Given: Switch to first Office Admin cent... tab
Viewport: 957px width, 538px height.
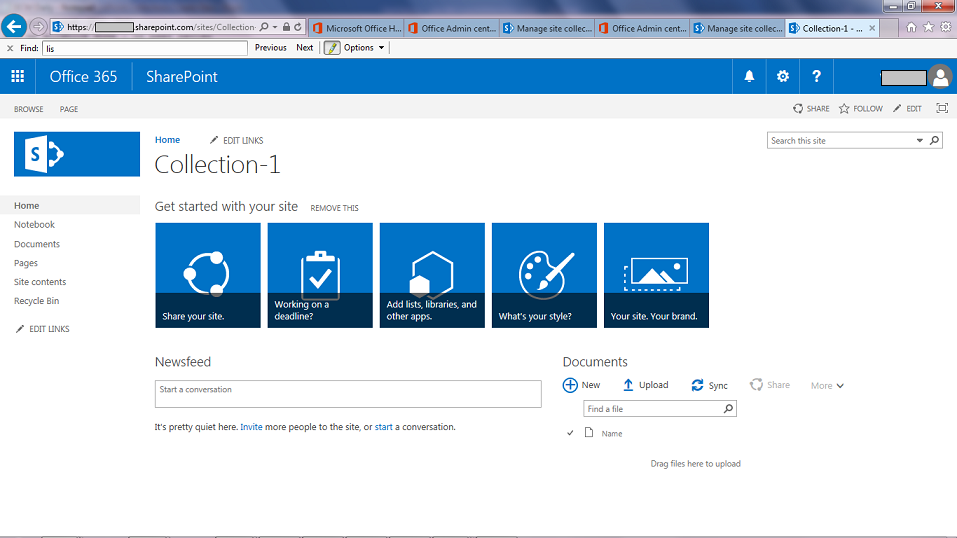Looking at the screenshot, I should (452, 28).
